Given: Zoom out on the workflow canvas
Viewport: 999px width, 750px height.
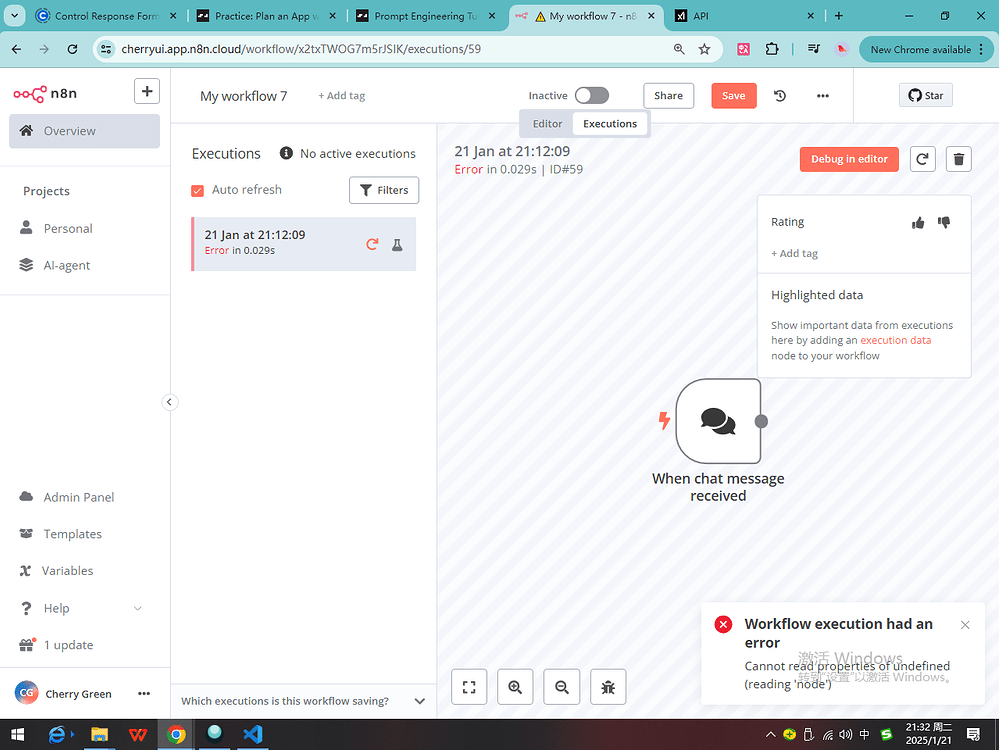Looking at the screenshot, I should coord(561,686).
